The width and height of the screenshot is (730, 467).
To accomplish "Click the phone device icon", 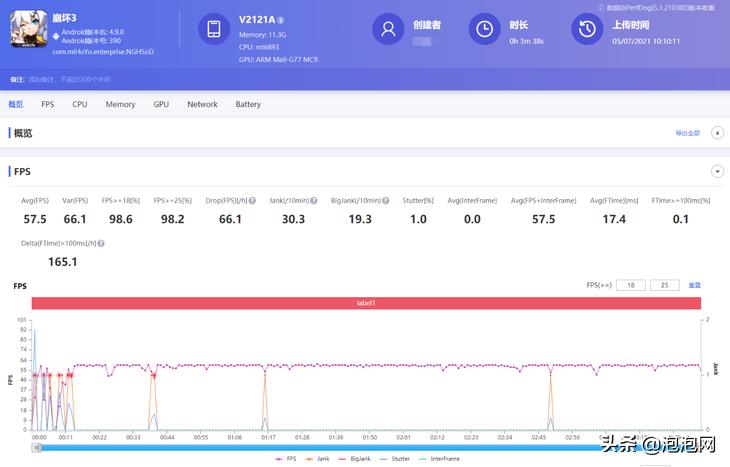I will pyautogui.click(x=214, y=30).
